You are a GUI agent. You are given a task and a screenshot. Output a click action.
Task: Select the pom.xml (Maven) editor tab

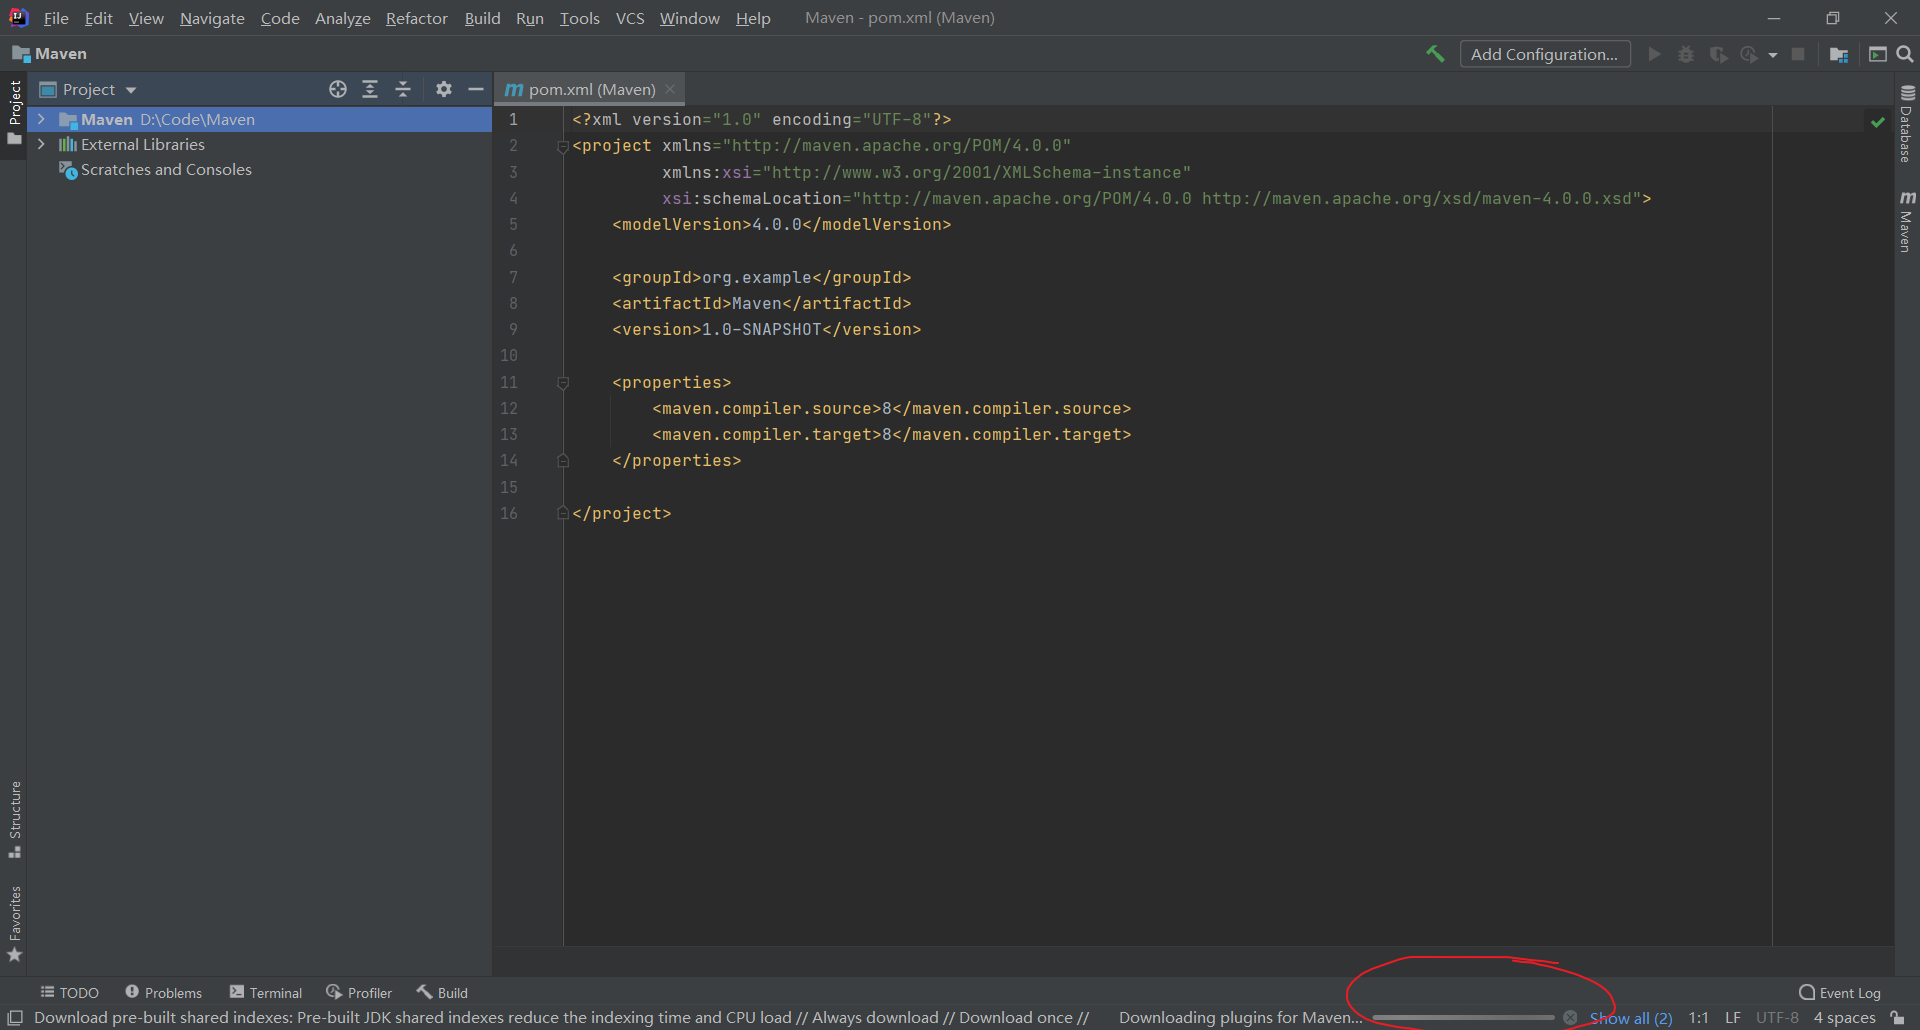[x=591, y=89]
